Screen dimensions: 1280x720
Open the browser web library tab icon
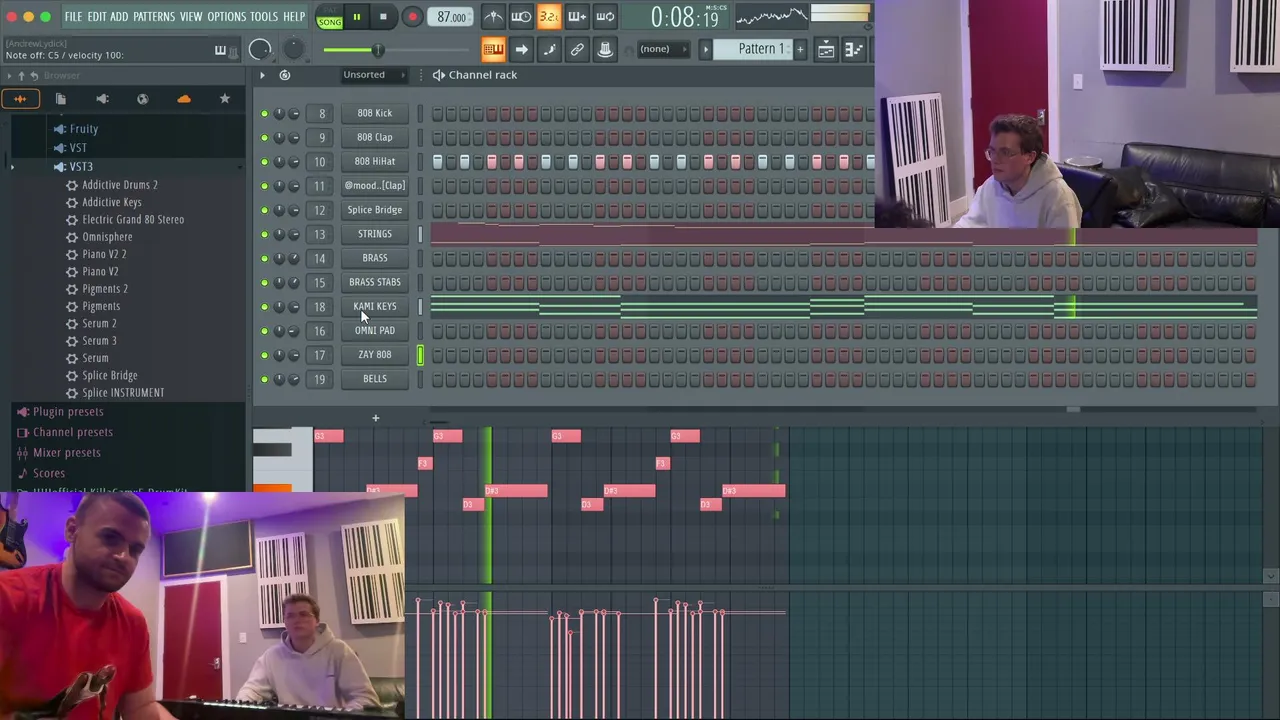[x=143, y=99]
